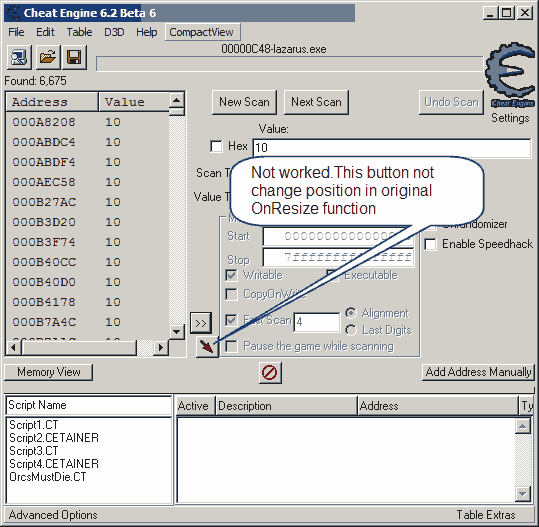Open the process list computer icon

19,57
